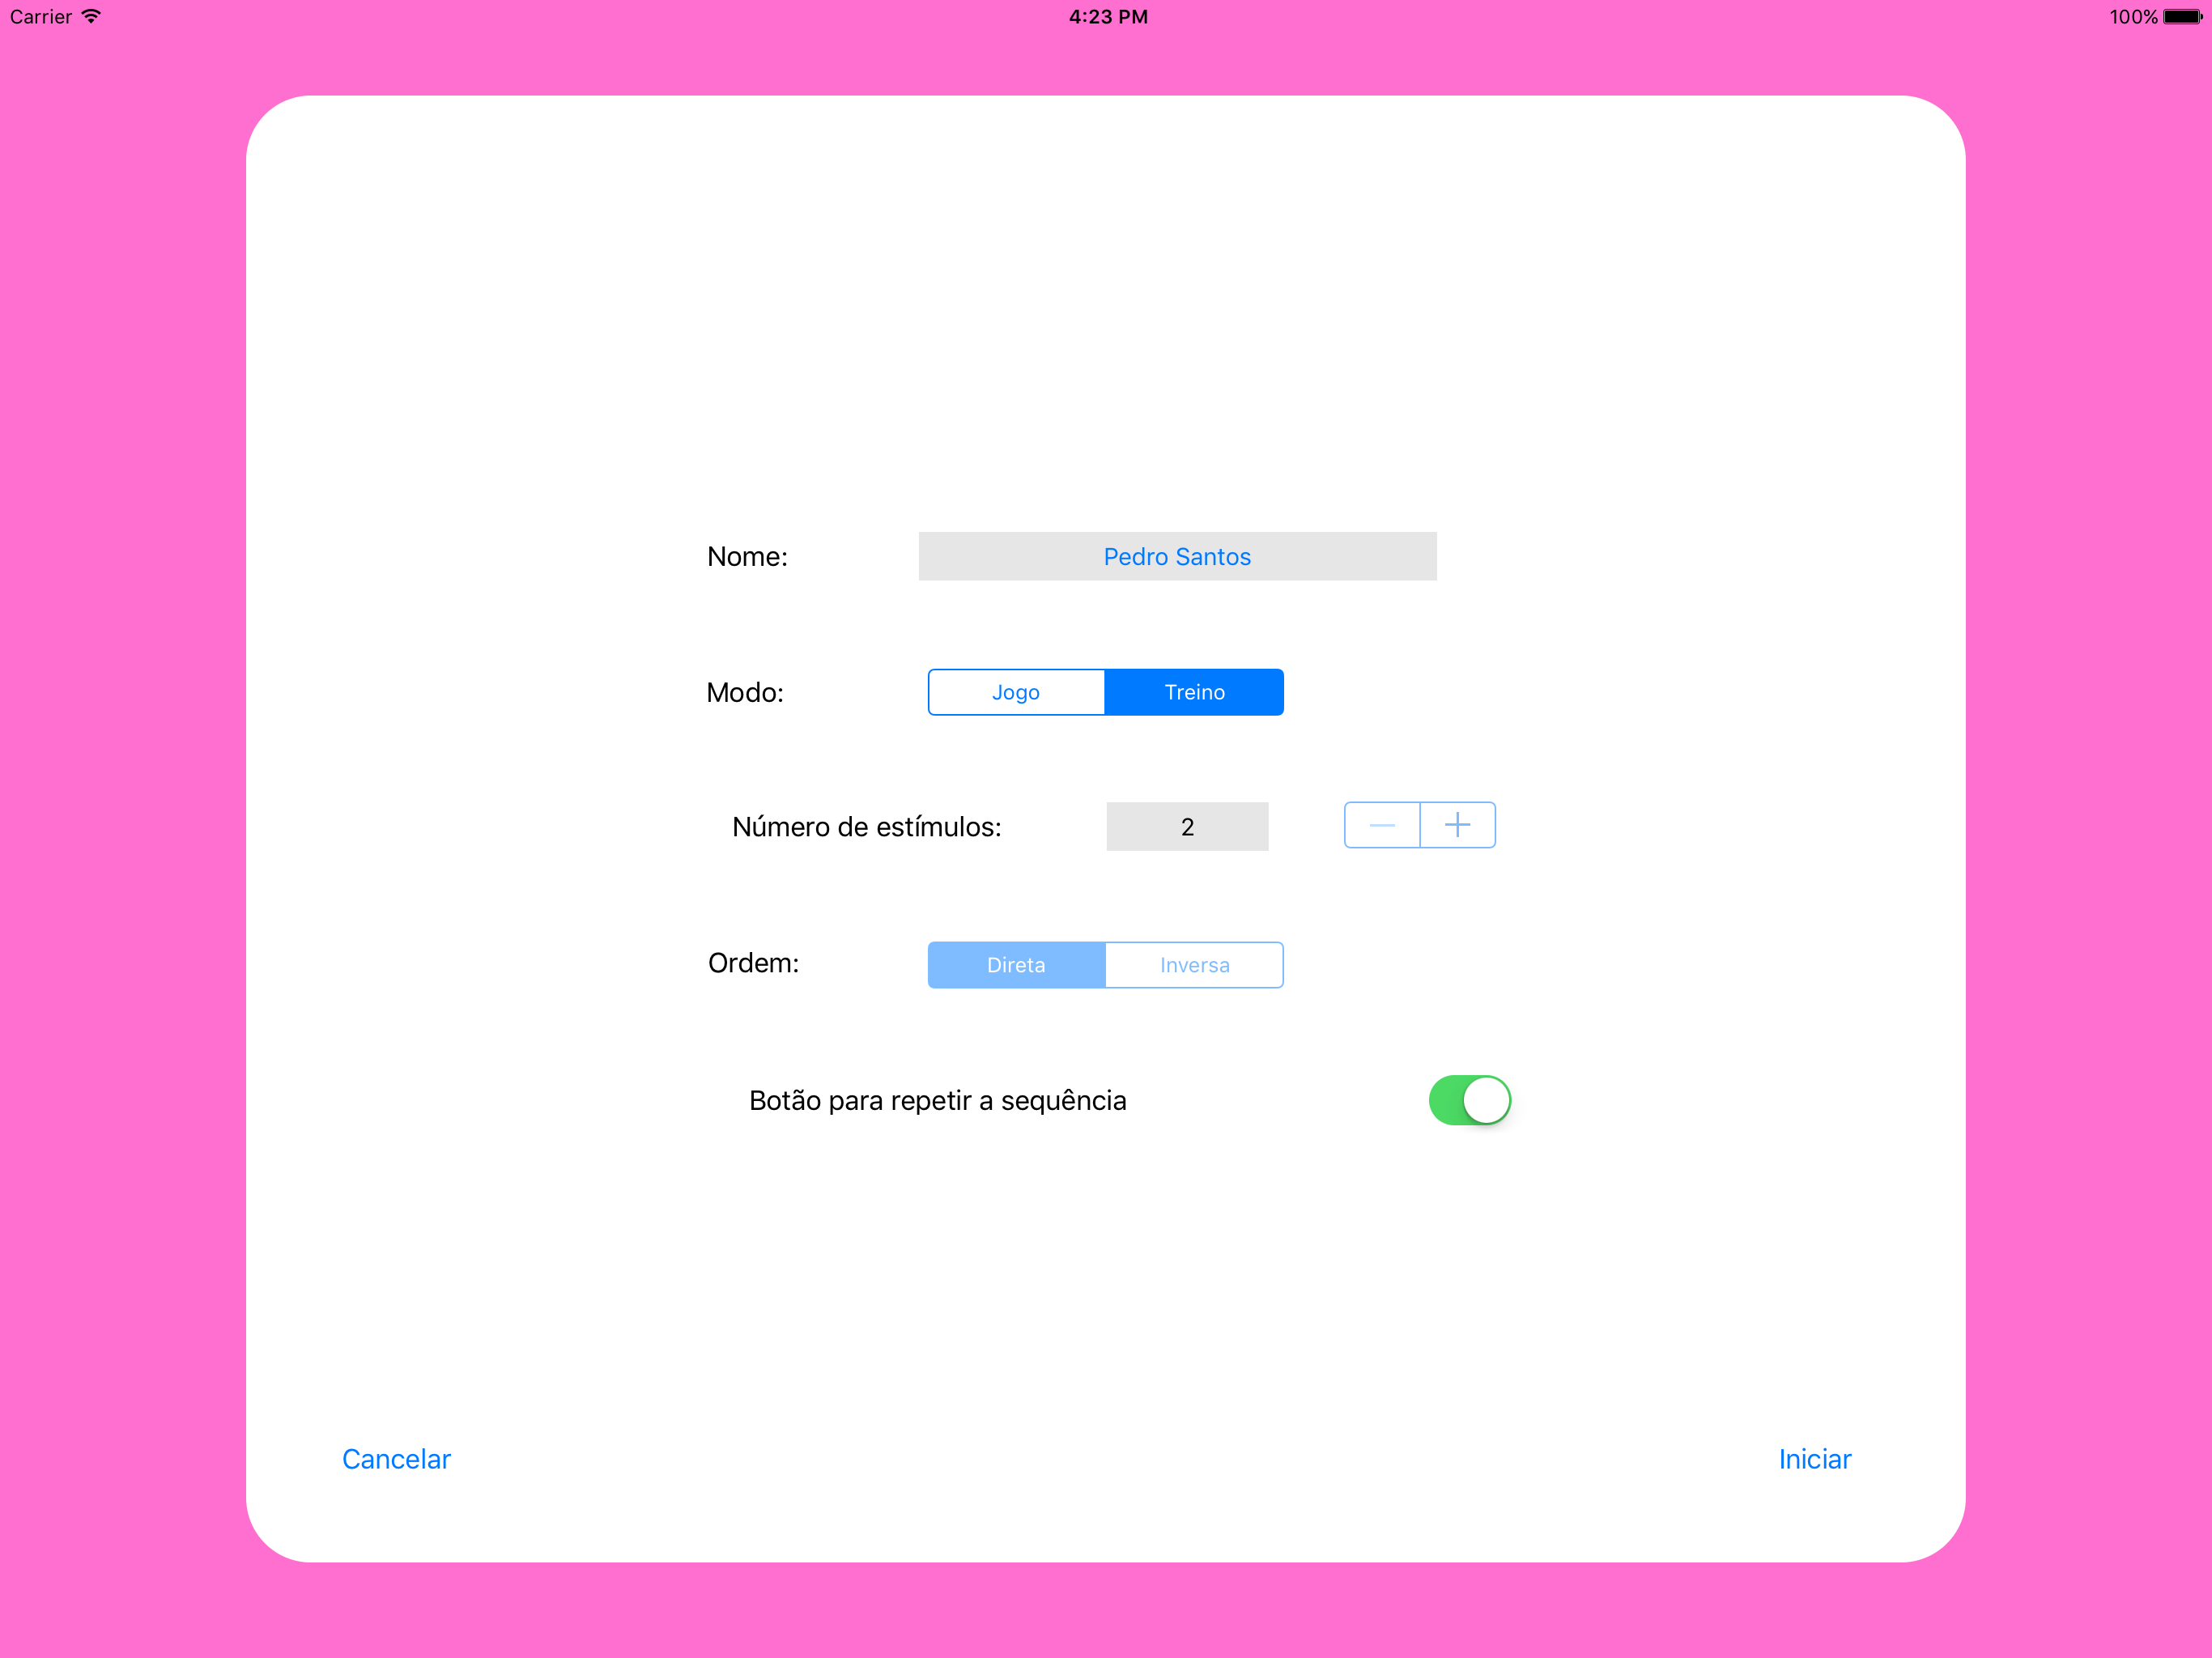Click the 4:23 PM clock
The height and width of the screenshot is (1658, 2212).
pos(1107,16)
